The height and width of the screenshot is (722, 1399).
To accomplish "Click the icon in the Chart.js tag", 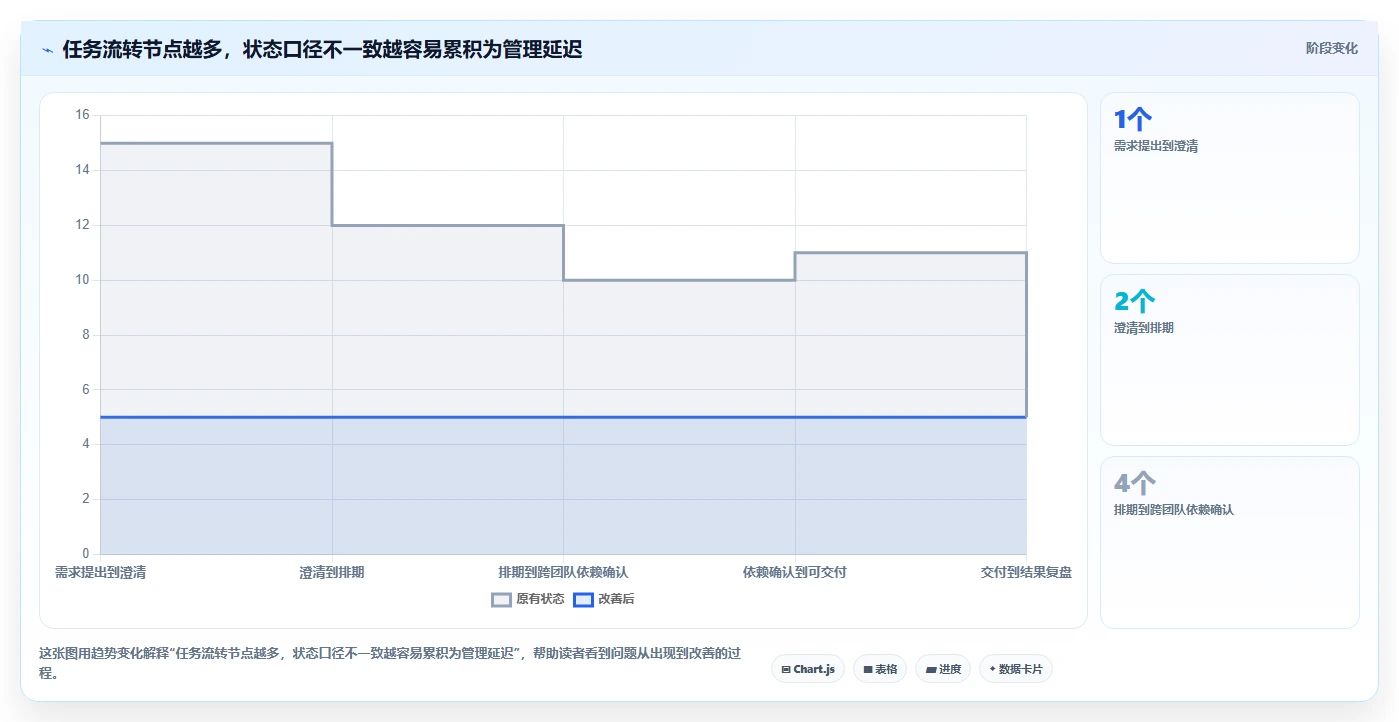I will [x=786, y=669].
